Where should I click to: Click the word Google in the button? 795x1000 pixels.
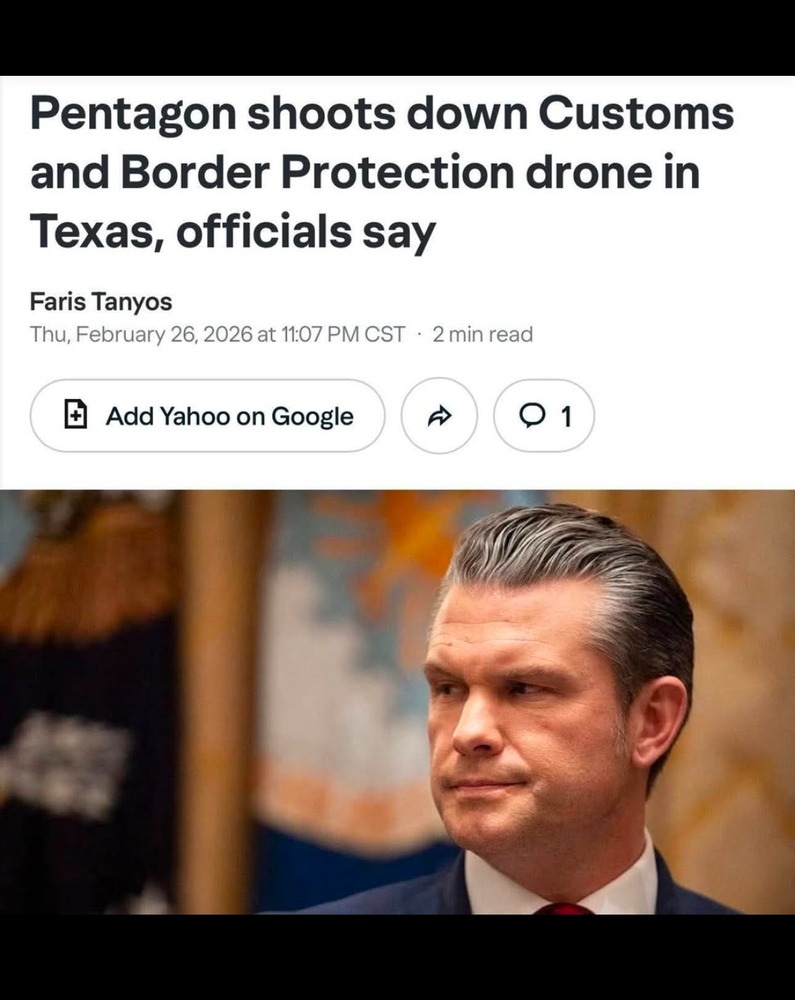312,417
